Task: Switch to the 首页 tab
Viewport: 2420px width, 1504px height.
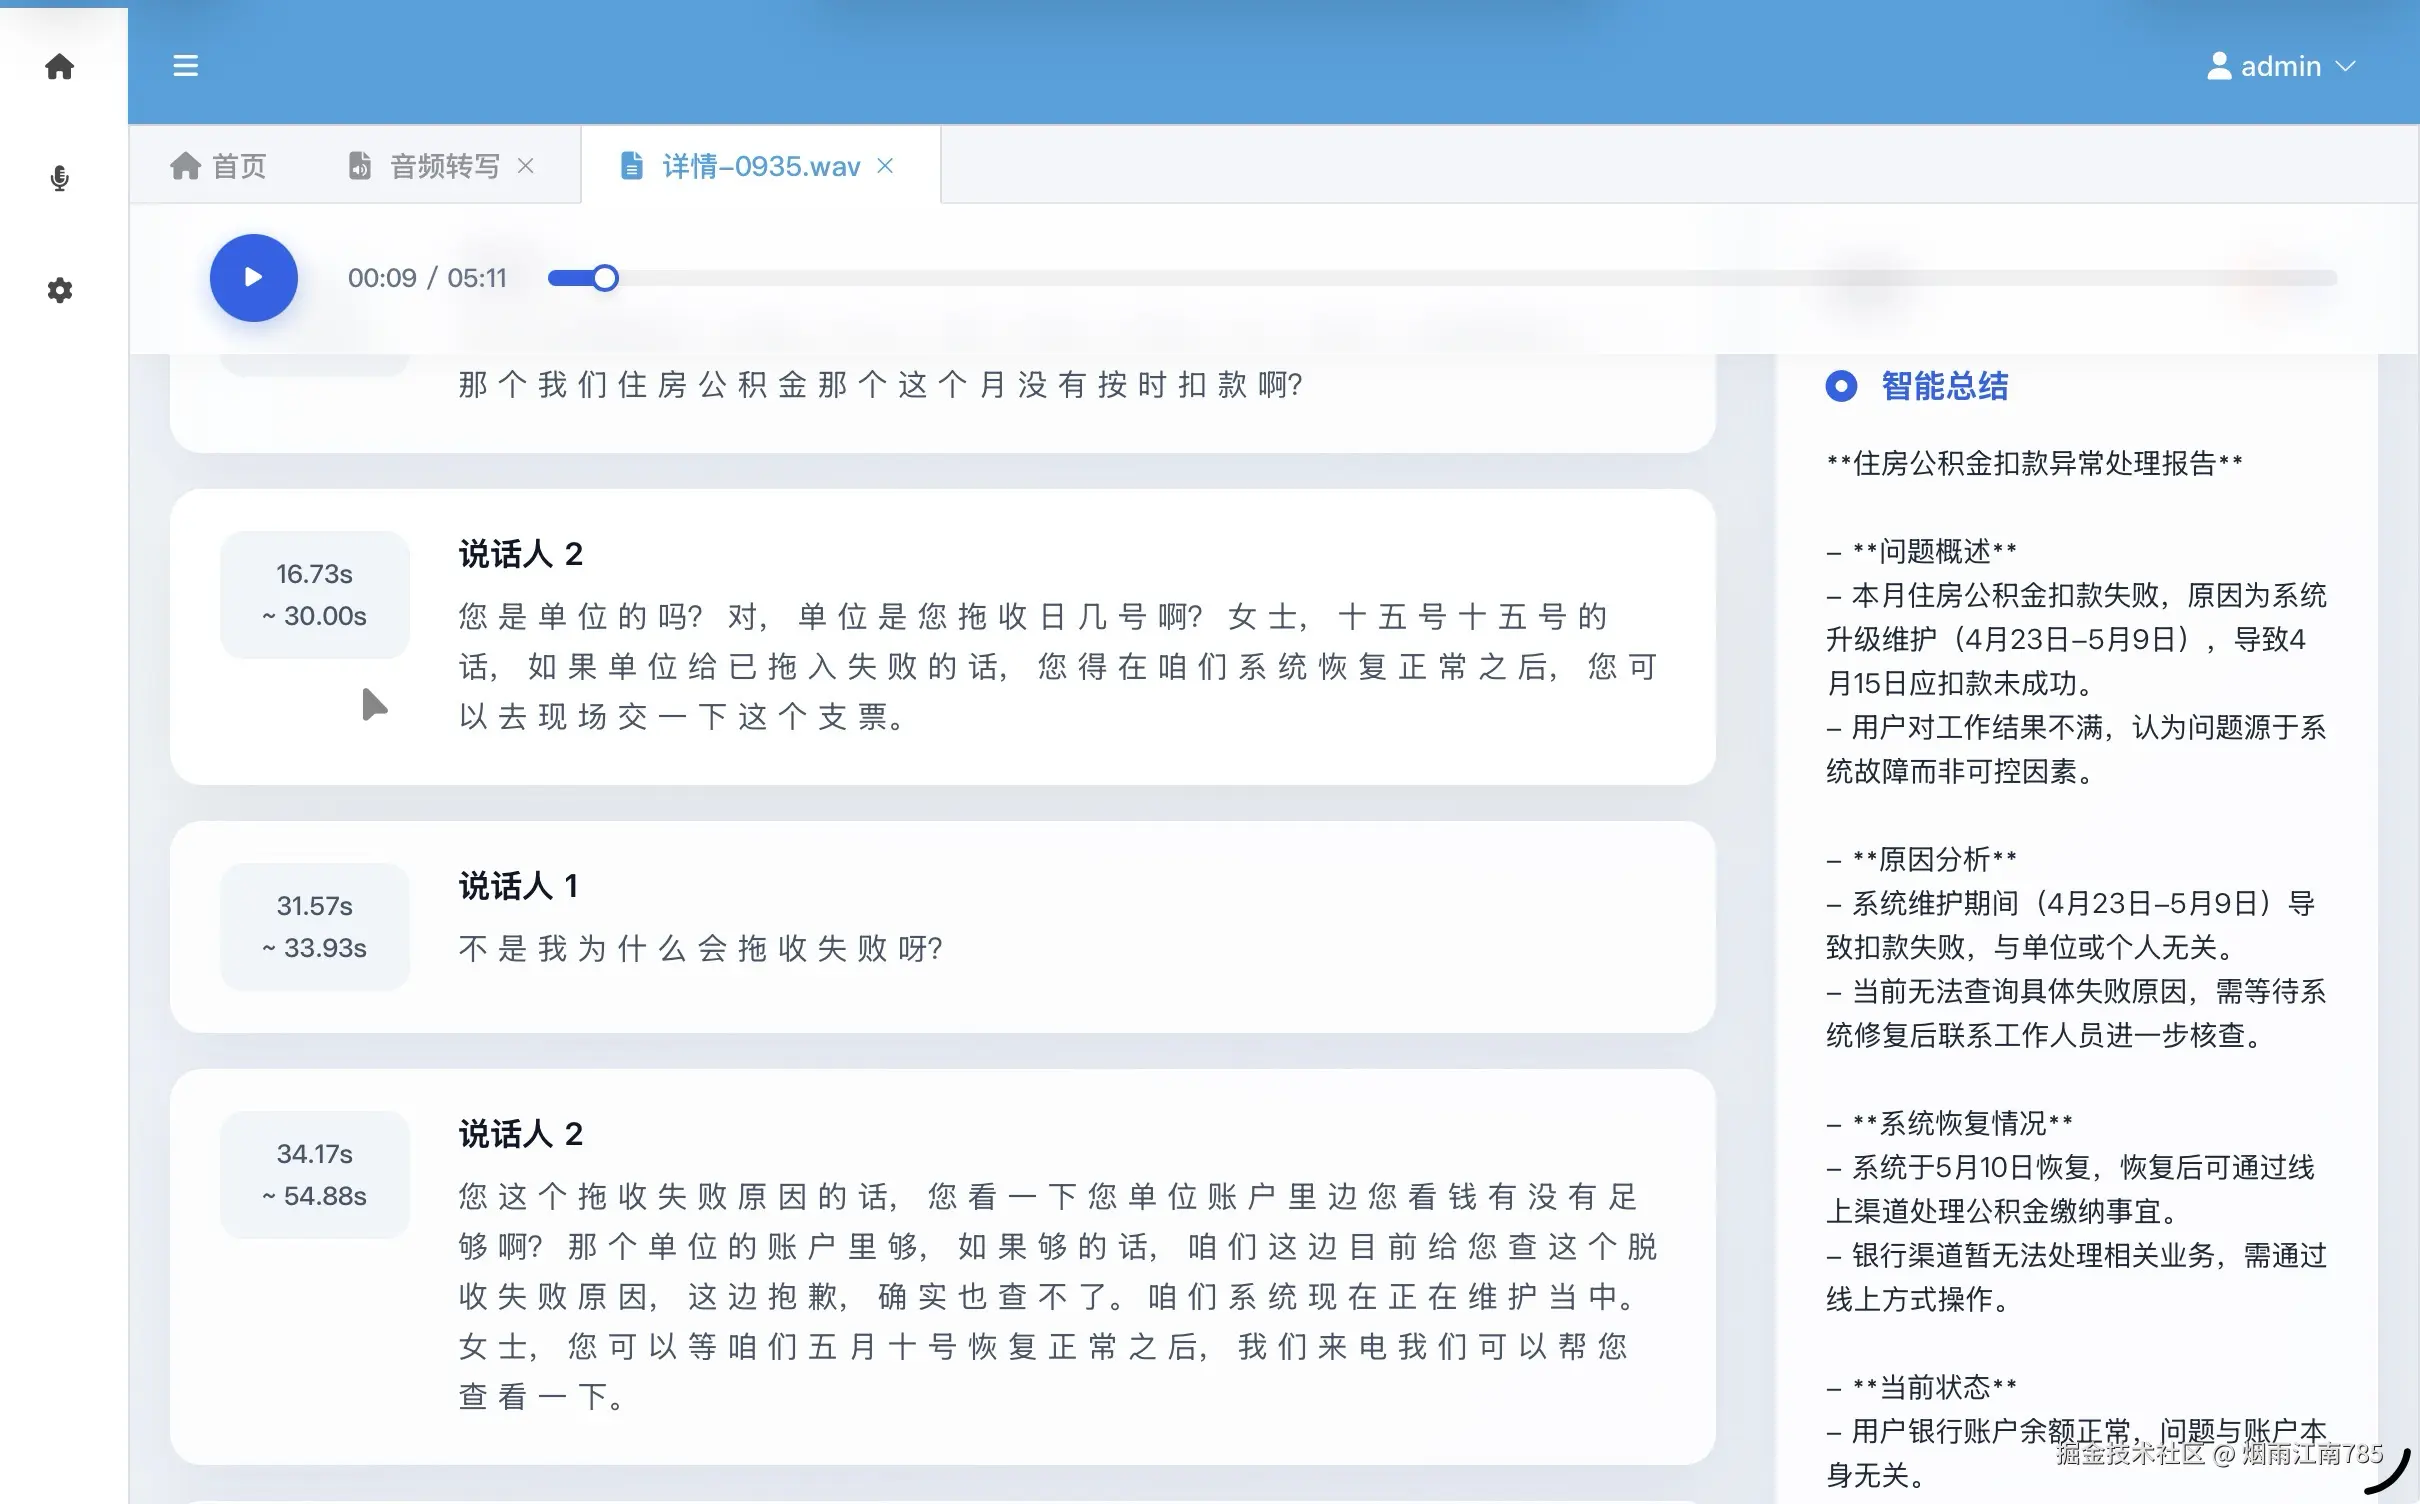Action: [239, 166]
